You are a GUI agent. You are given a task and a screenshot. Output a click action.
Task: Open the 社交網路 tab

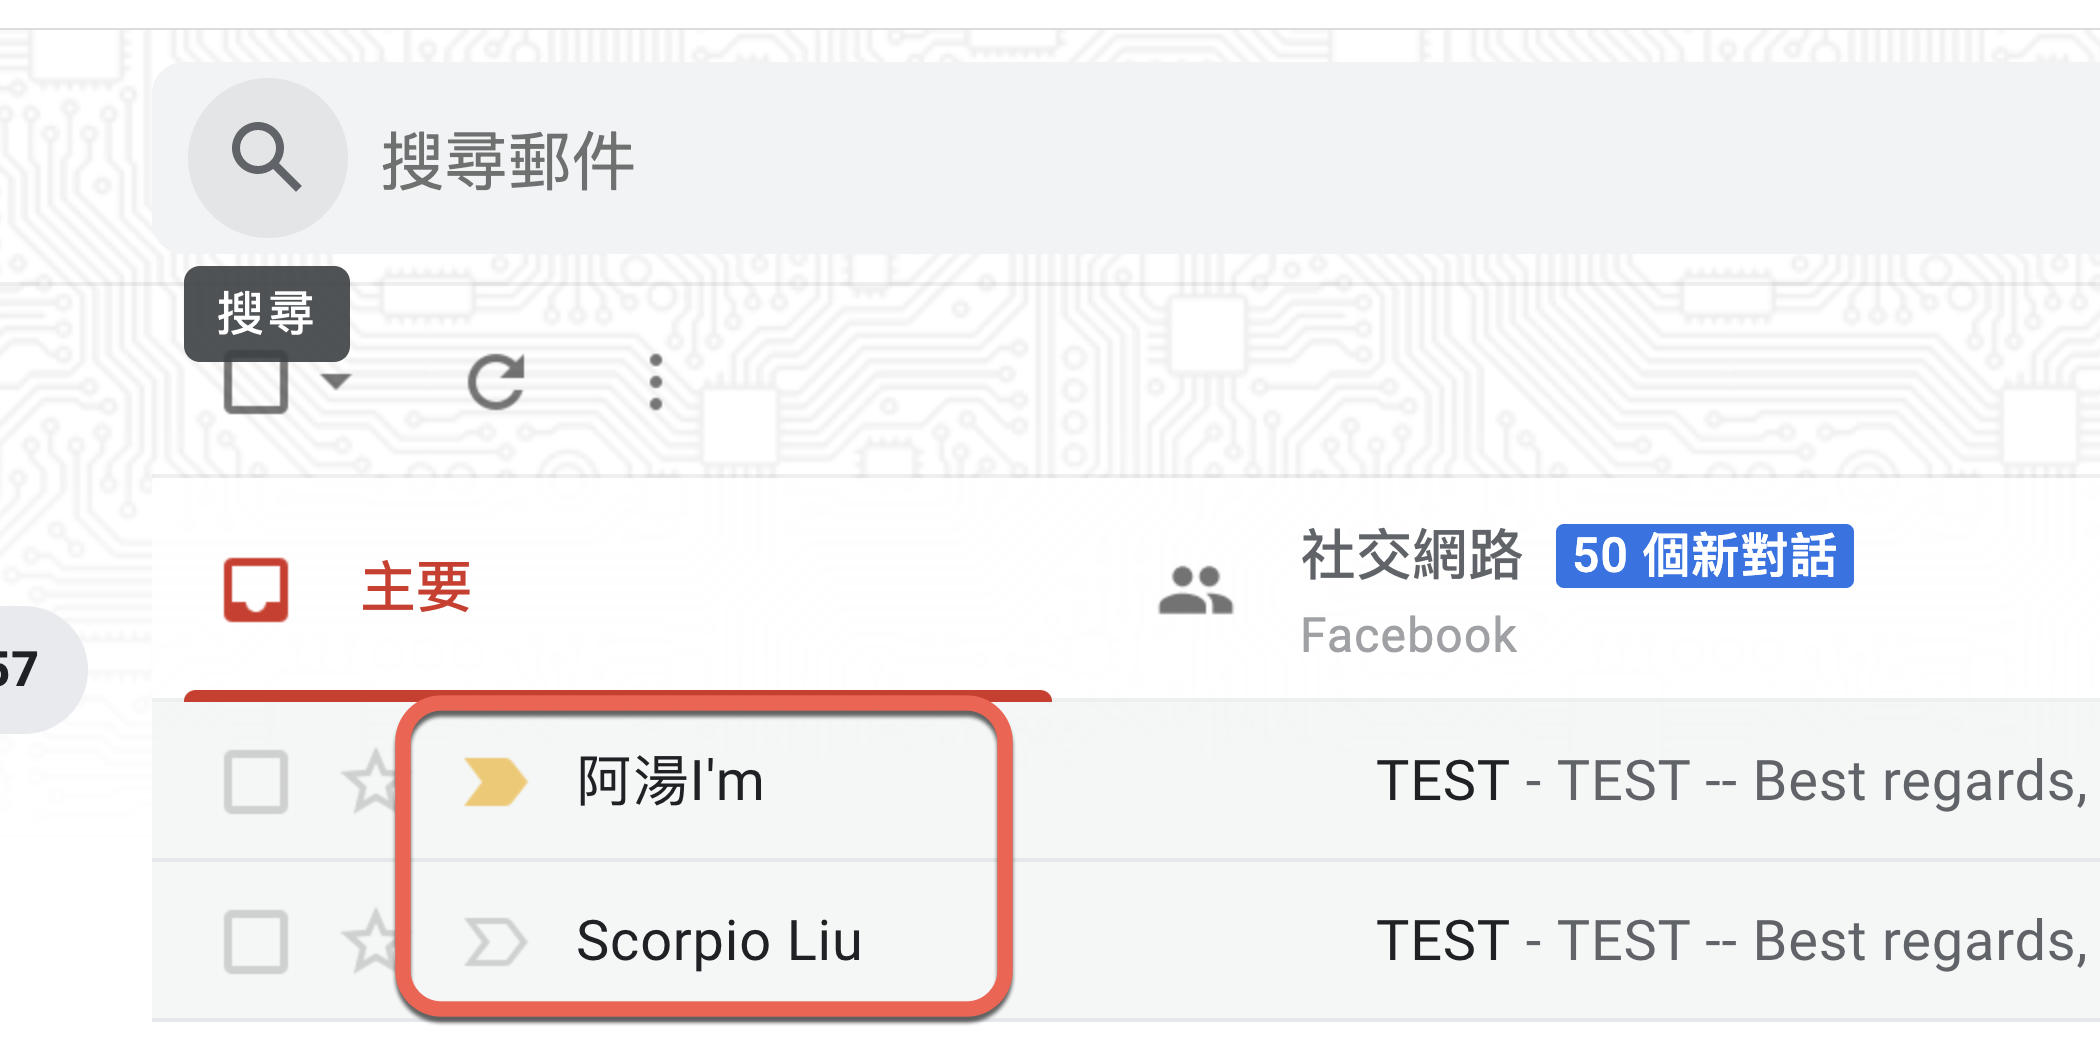(x=1410, y=556)
